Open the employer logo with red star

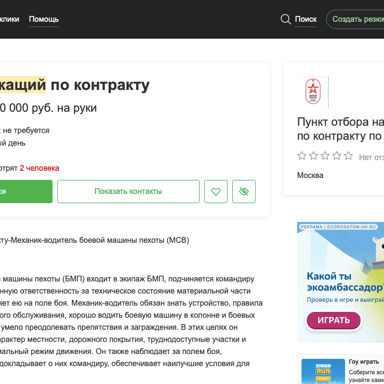pyautogui.click(x=313, y=91)
